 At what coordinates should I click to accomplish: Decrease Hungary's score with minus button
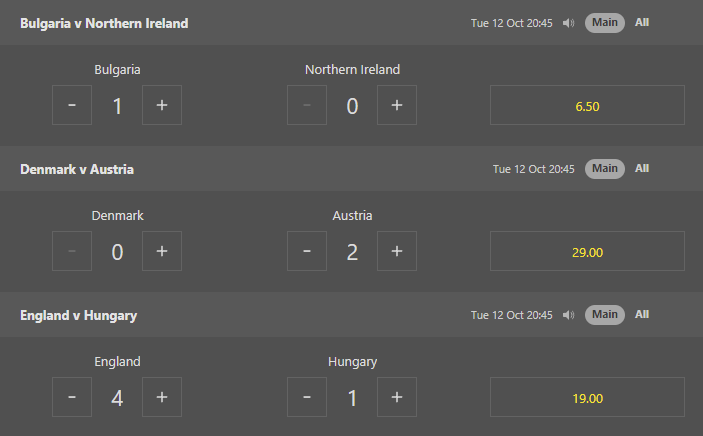(307, 397)
